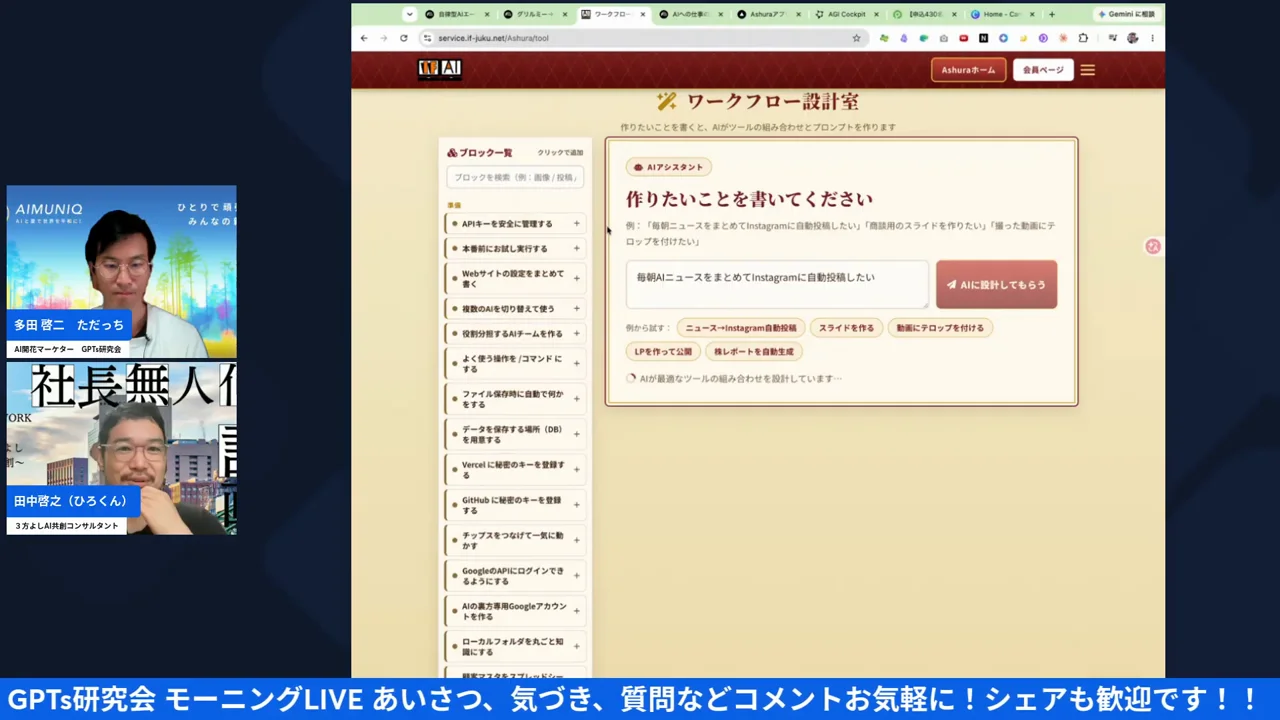Screen dimensions: 1280x720
Task: Open the tab search dropdown arrow
Action: point(409,14)
